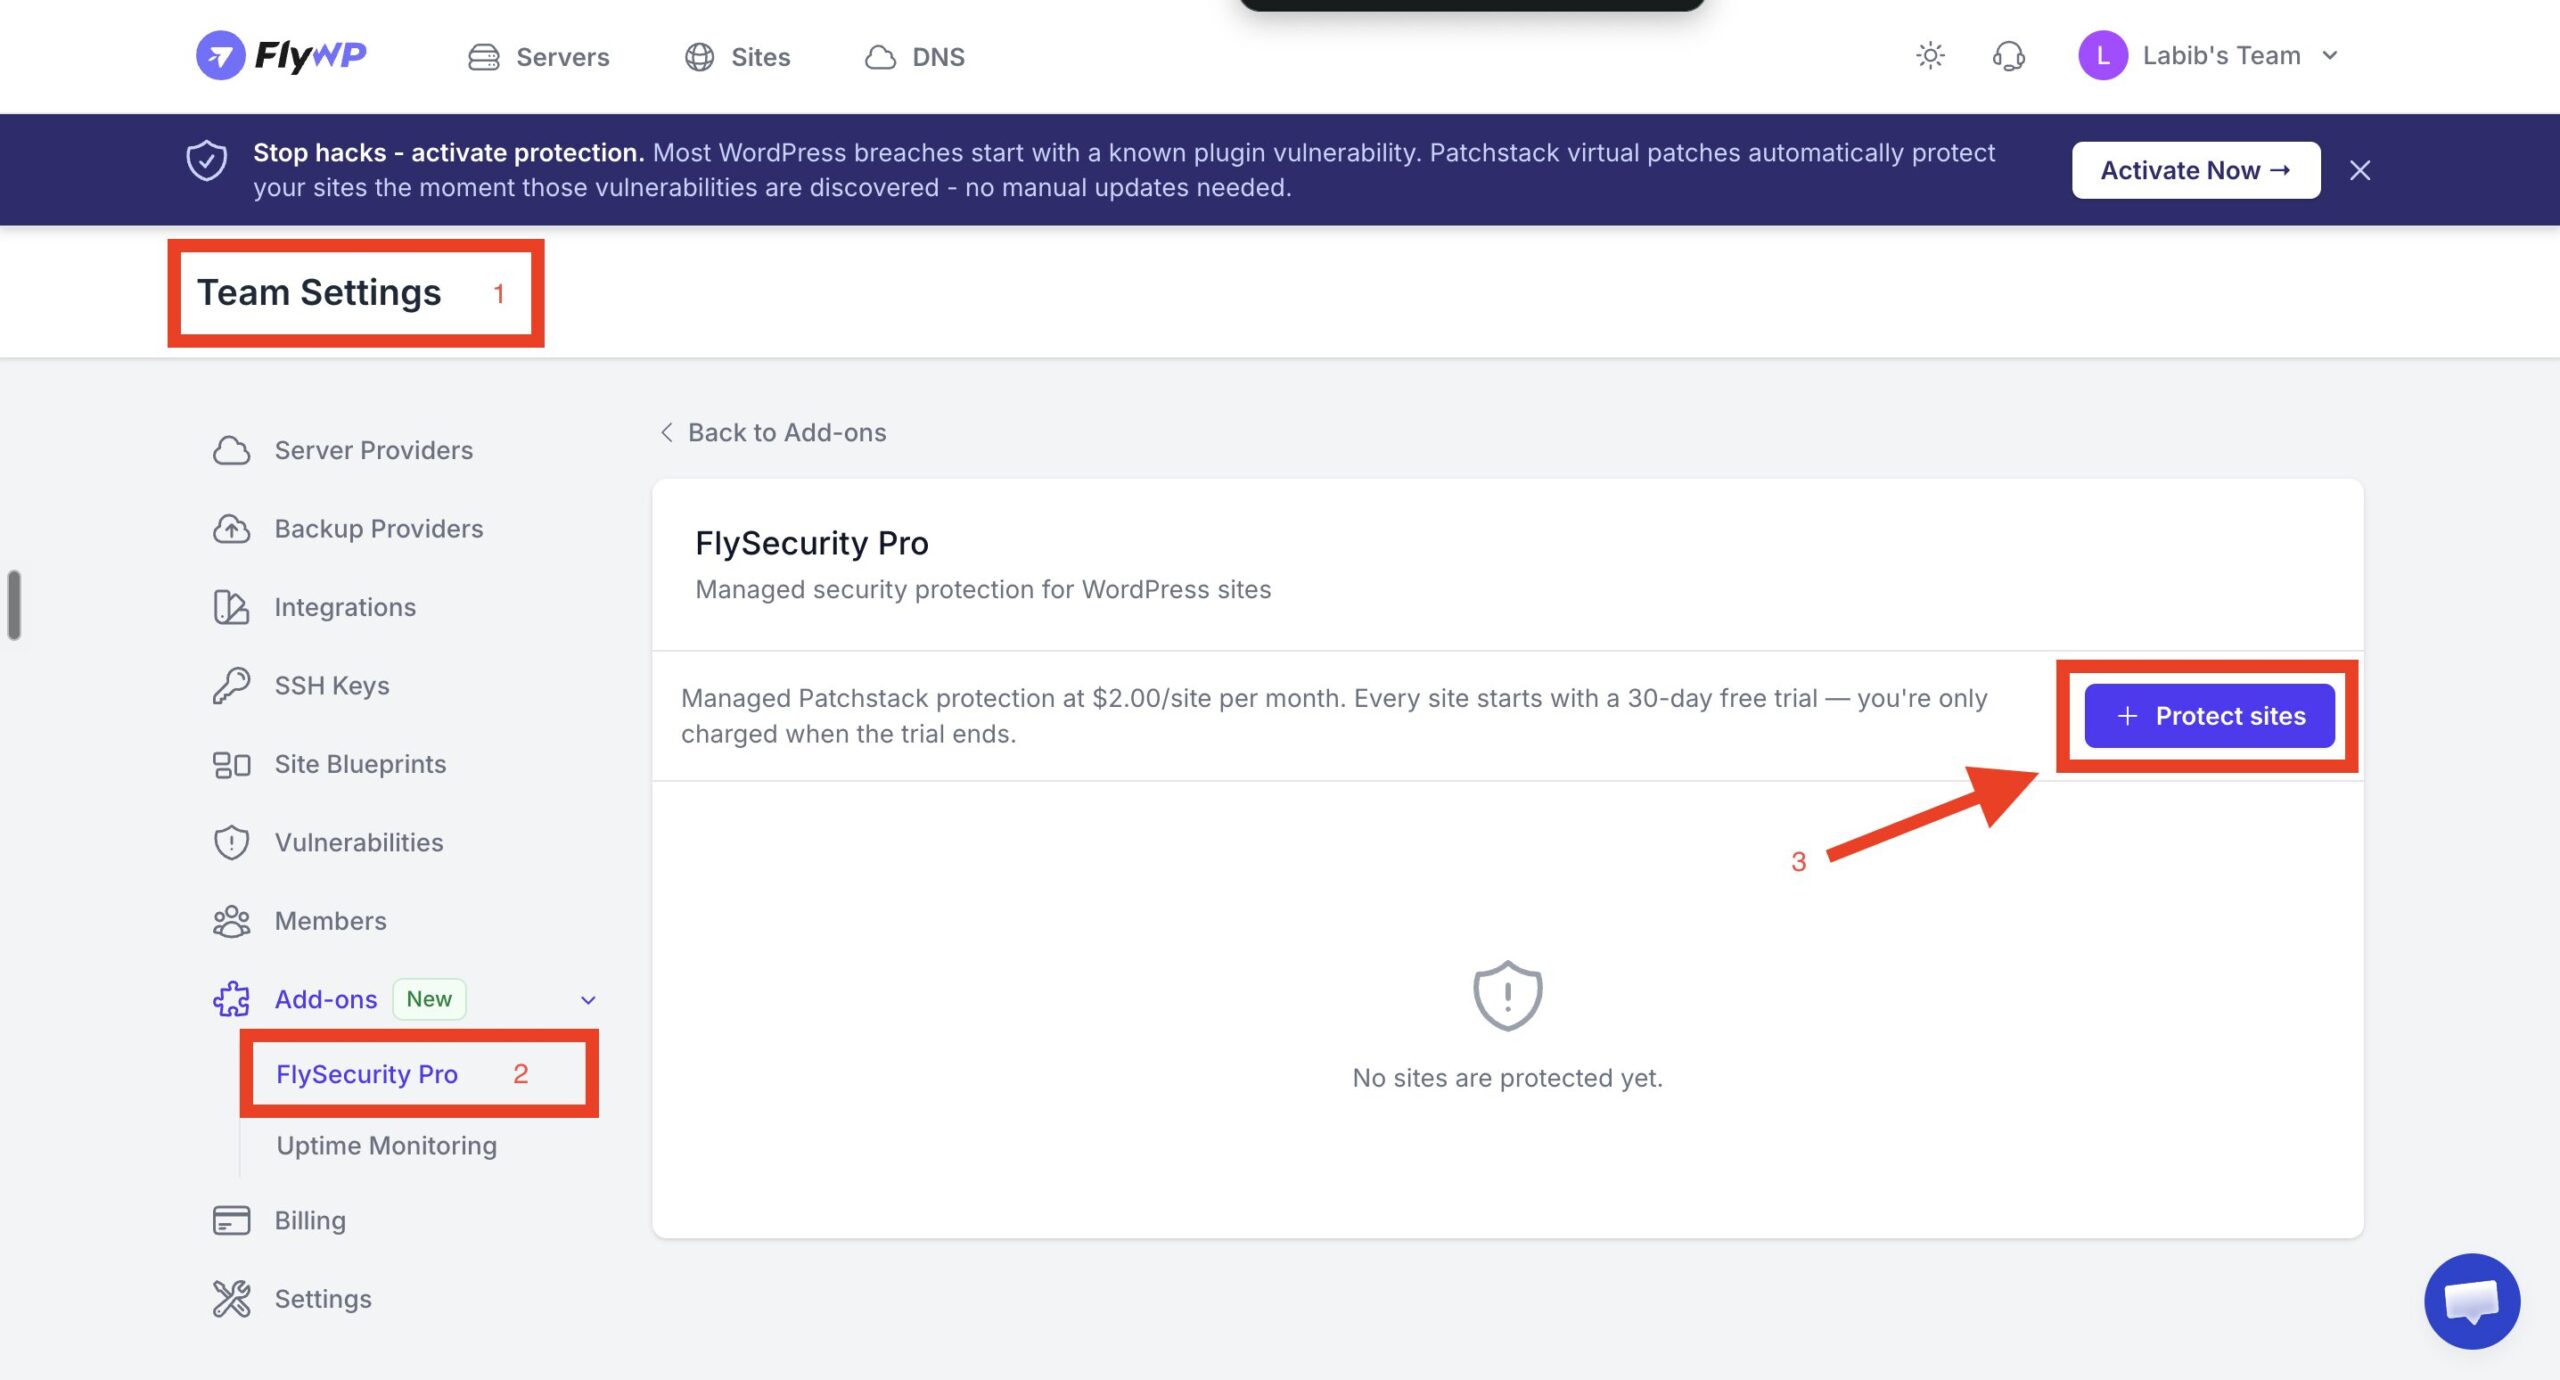Screen dimensions: 2560x1380
Task: Click the Integrations icon
Action: coord(231,607)
